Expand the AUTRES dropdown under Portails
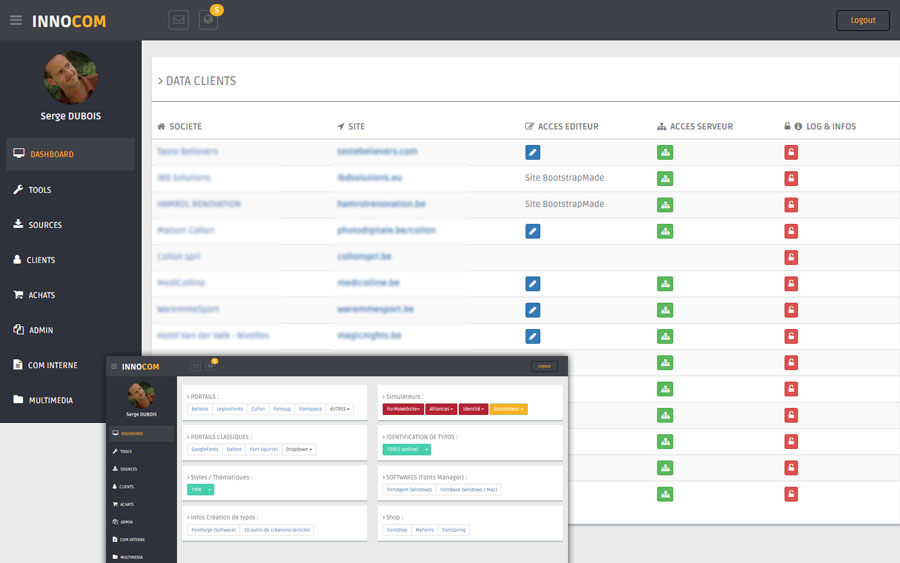The height and width of the screenshot is (563, 900). (x=341, y=409)
